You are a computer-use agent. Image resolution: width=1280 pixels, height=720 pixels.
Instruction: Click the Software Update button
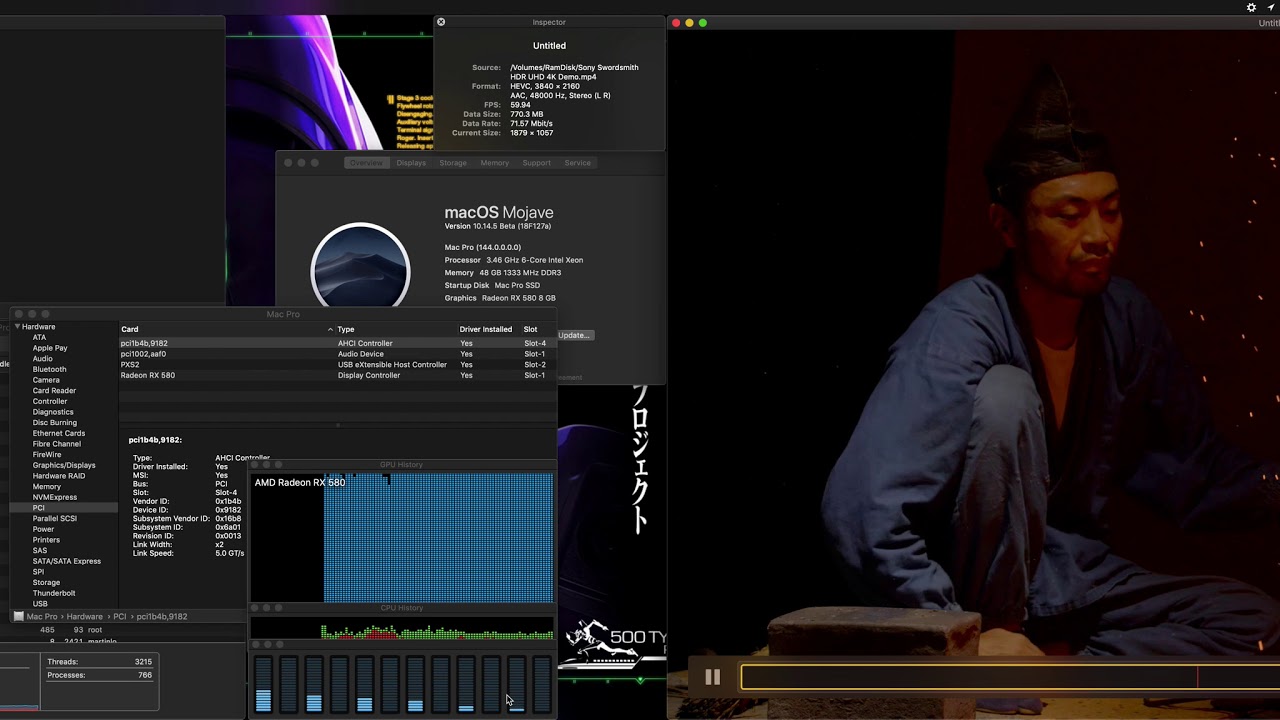[575, 335]
